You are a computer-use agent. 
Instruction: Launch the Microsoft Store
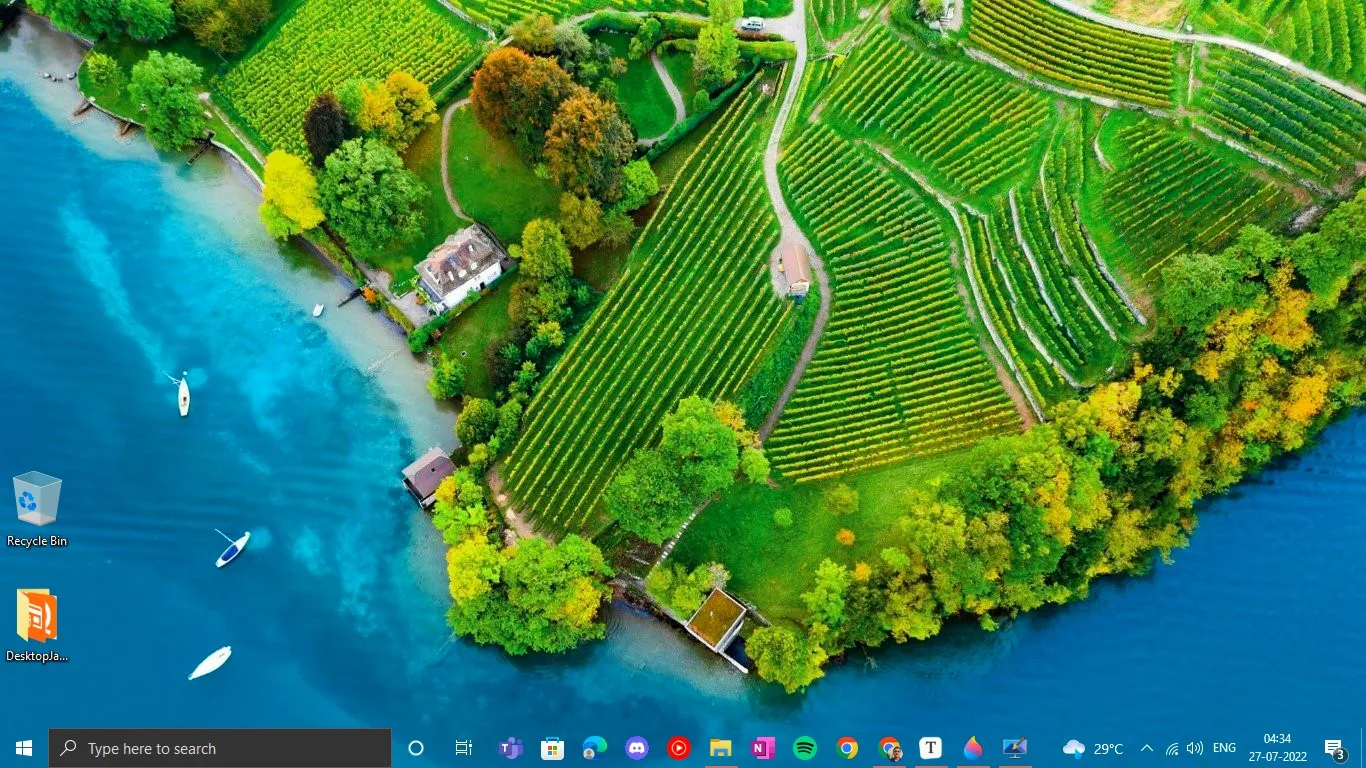click(552, 747)
